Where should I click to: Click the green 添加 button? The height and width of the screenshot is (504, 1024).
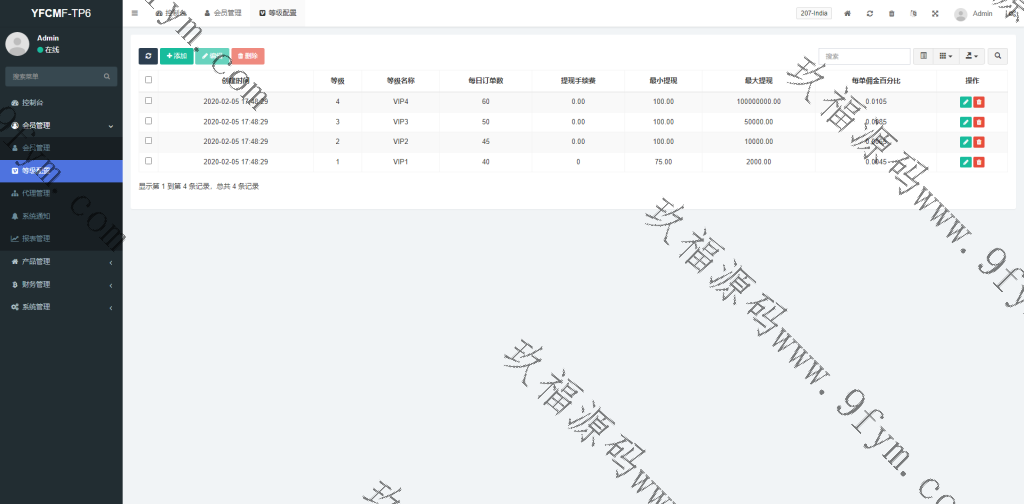[x=176, y=56]
